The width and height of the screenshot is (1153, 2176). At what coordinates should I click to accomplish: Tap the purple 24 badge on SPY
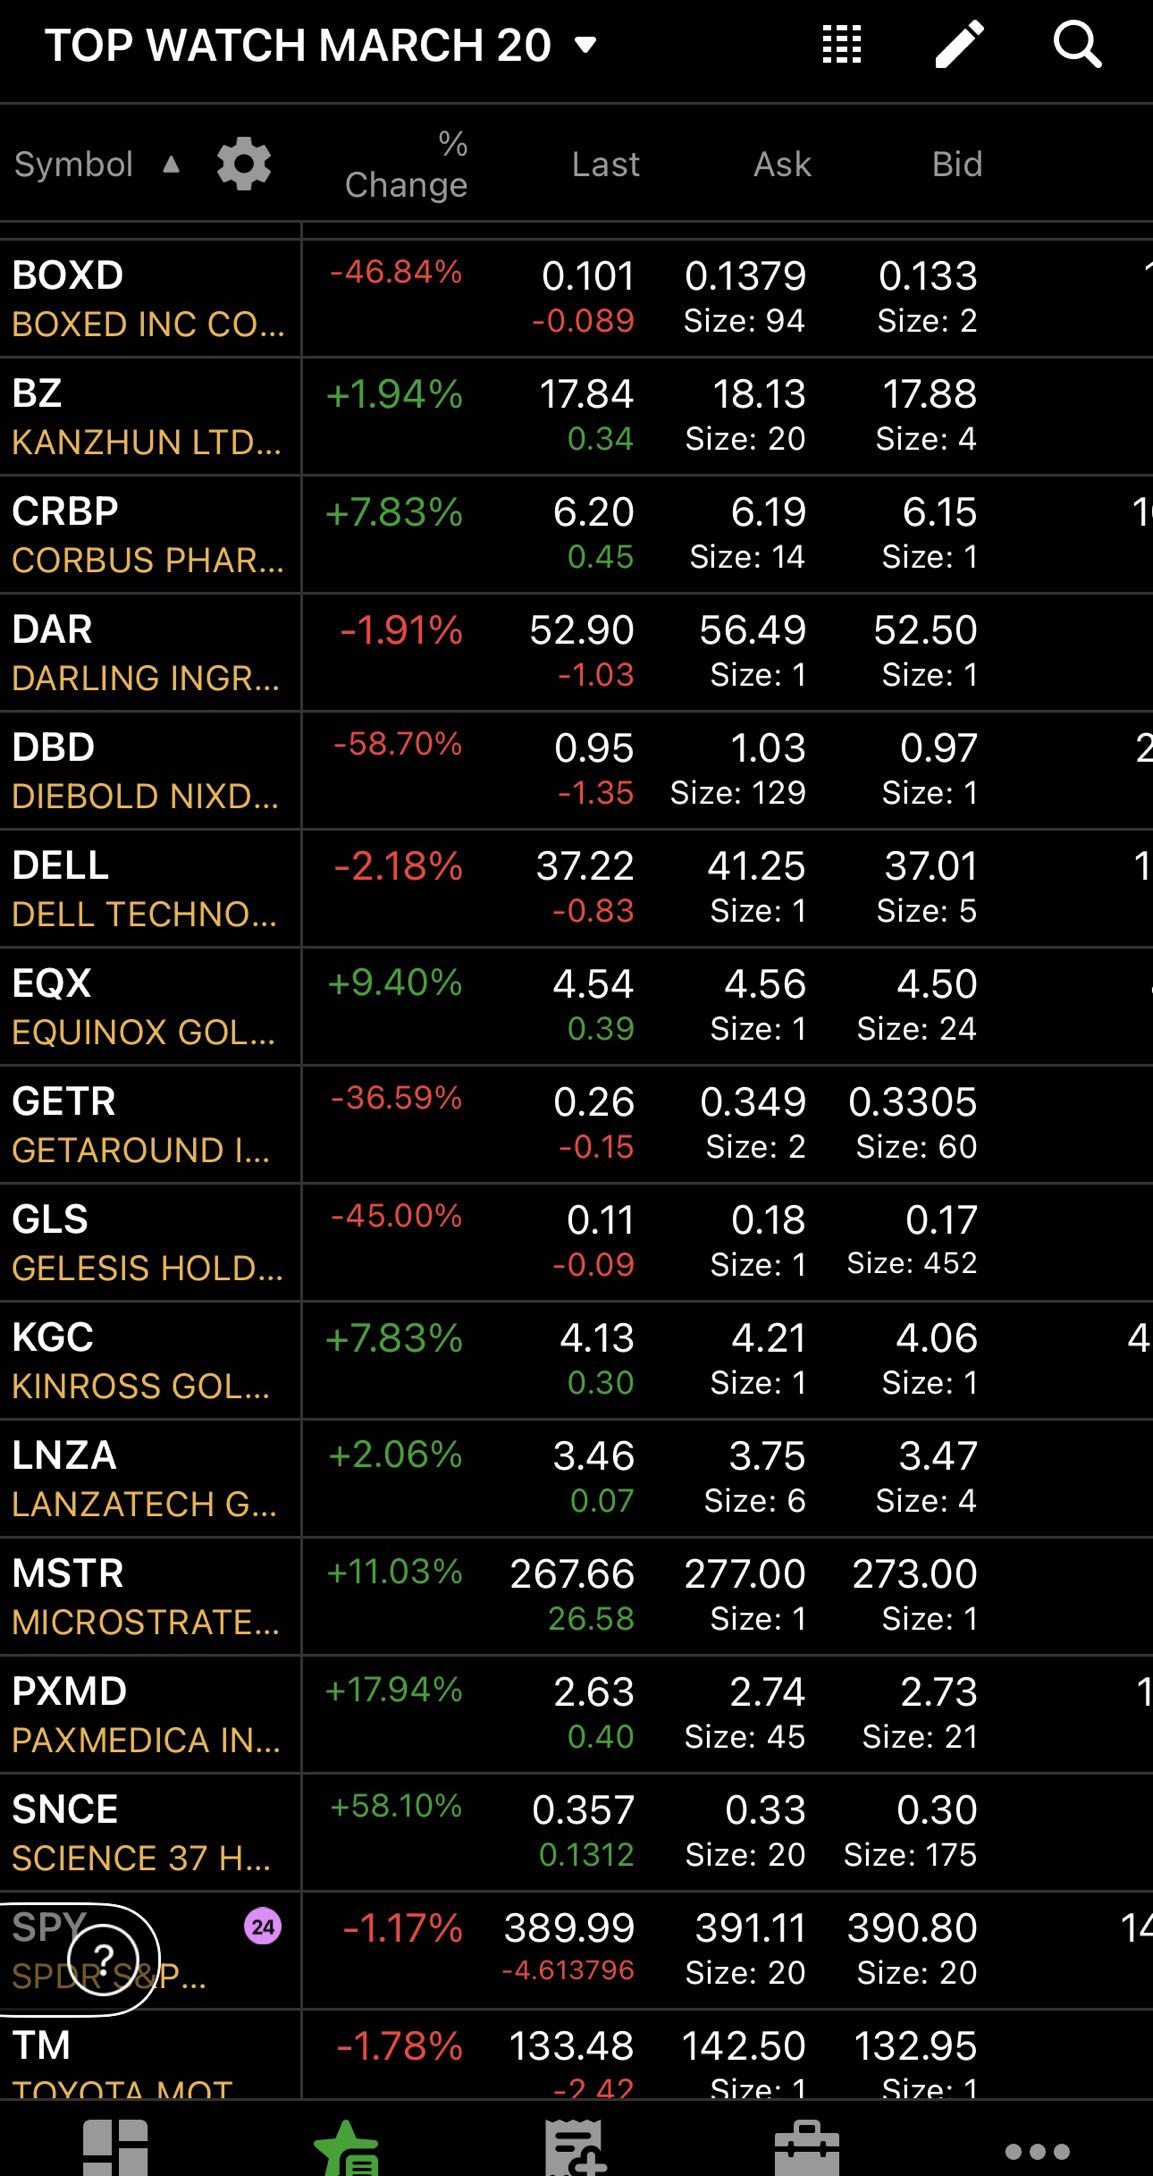point(263,1927)
